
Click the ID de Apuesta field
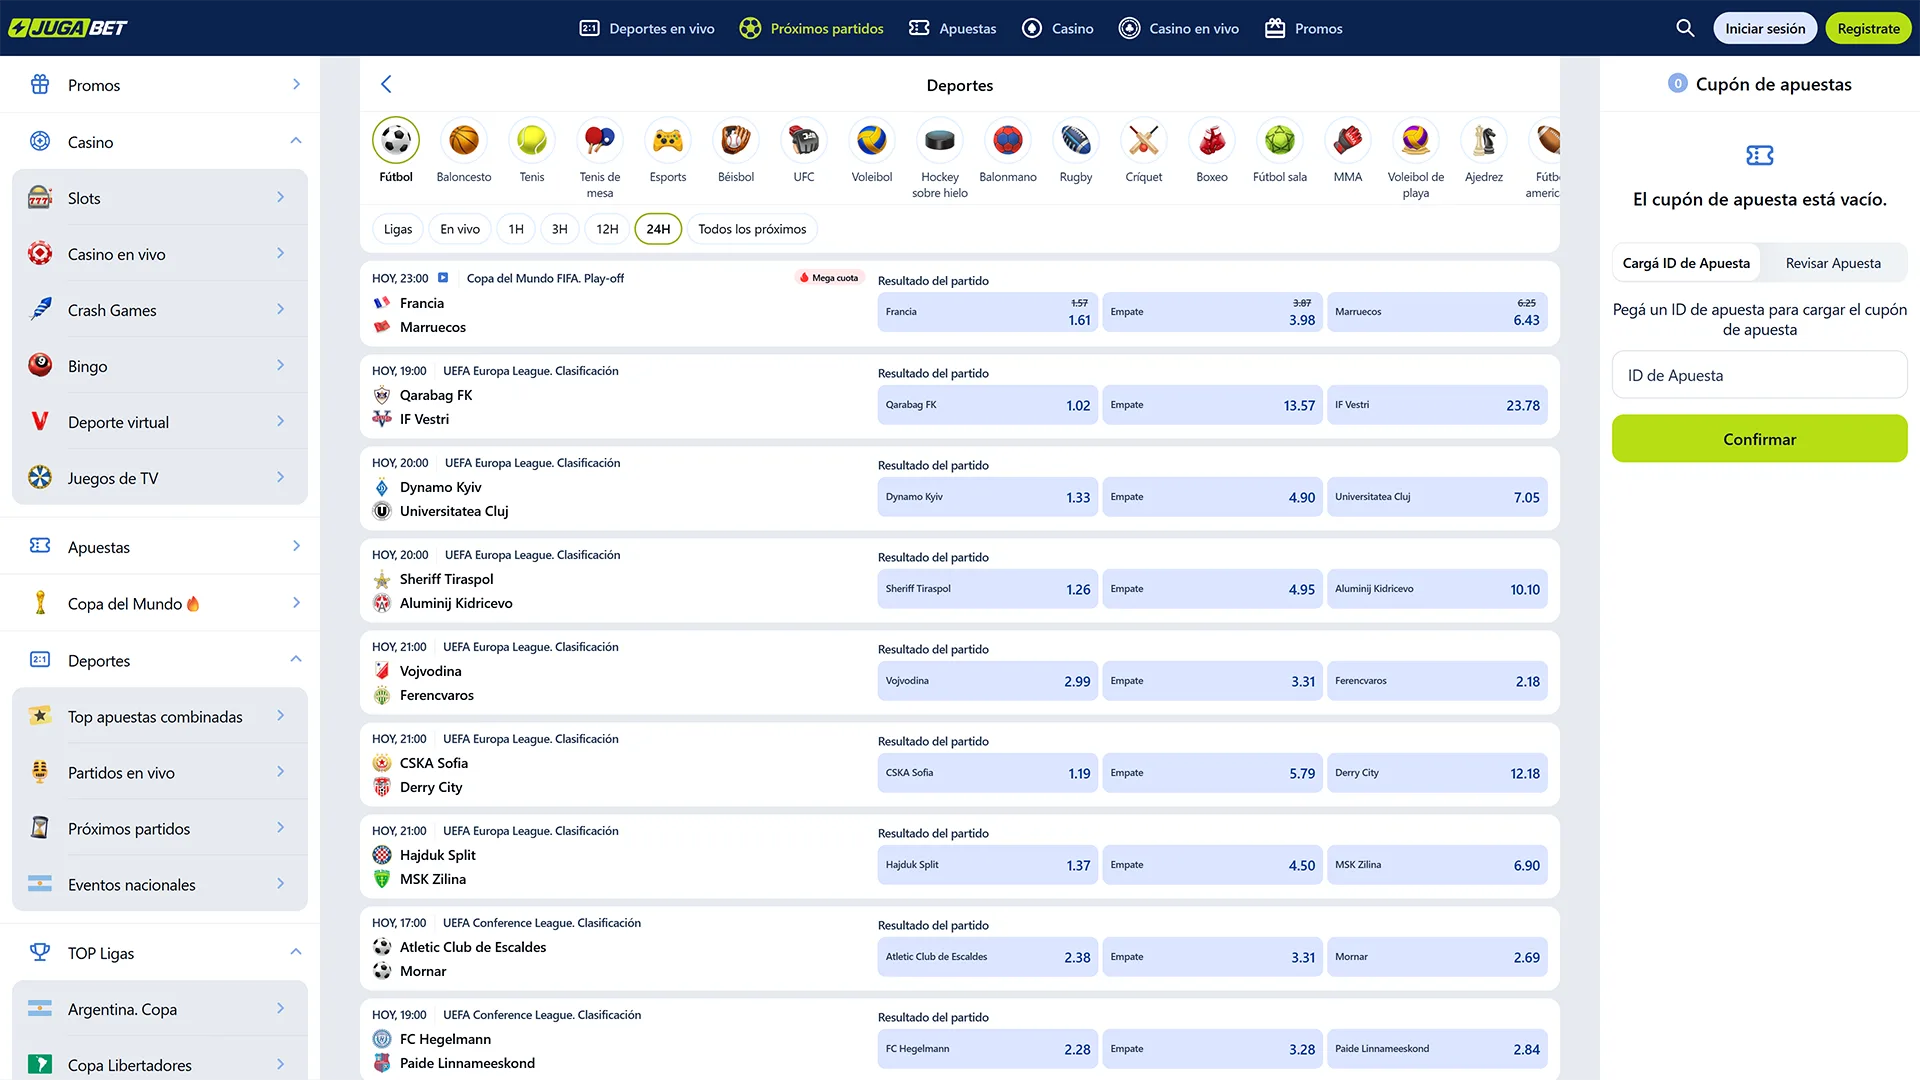1759,375
